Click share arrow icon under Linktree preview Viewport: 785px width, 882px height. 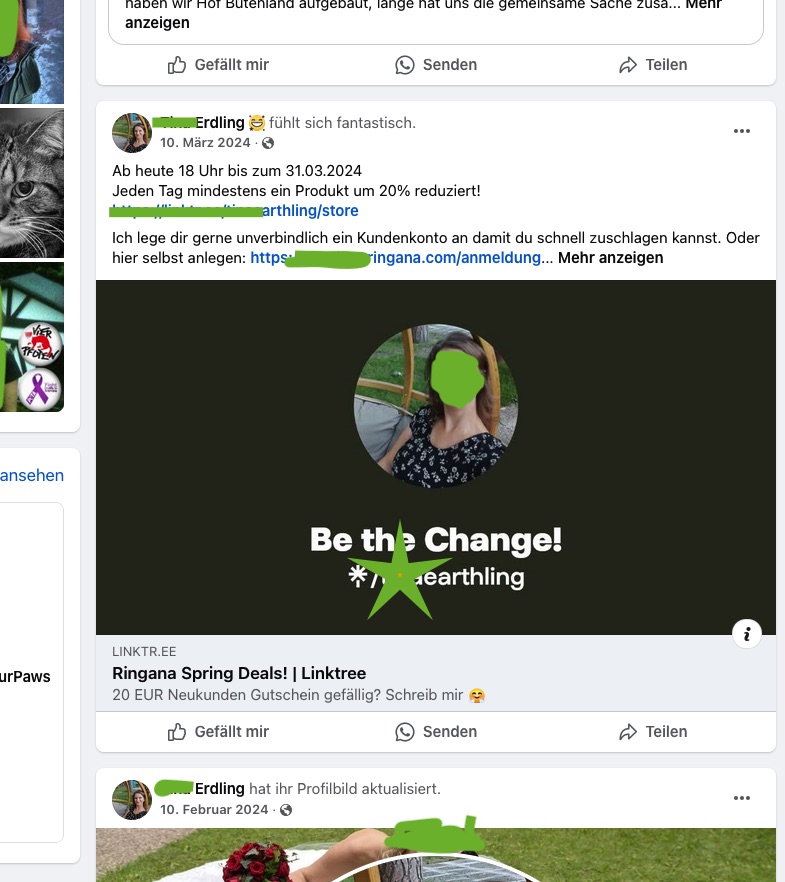pos(628,731)
